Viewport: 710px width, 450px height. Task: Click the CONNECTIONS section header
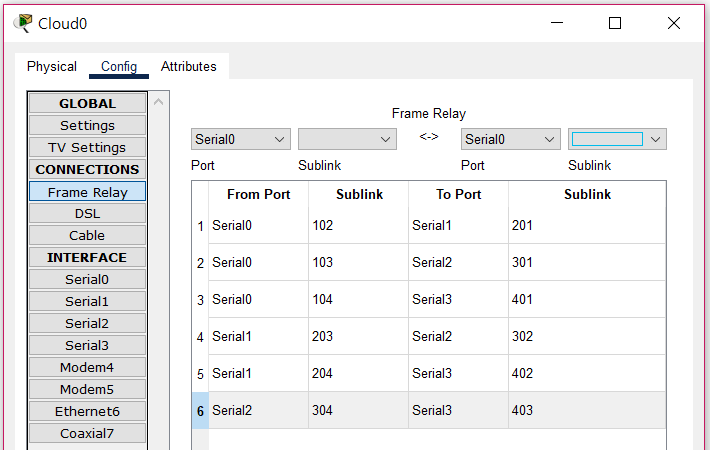(x=87, y=169)
